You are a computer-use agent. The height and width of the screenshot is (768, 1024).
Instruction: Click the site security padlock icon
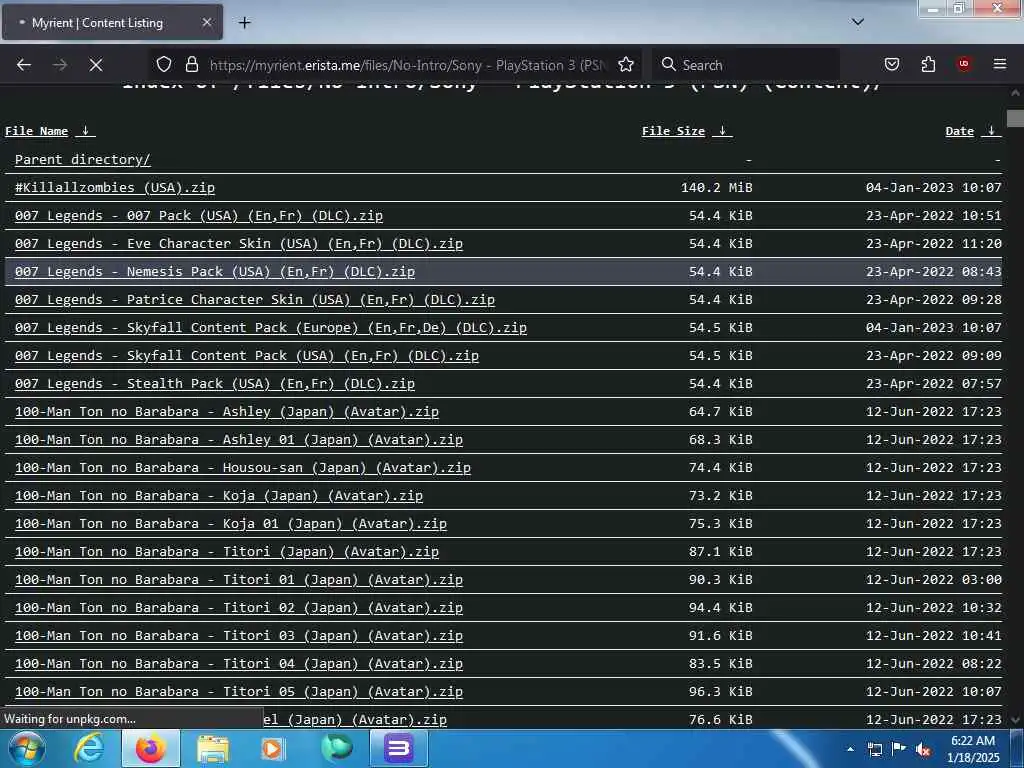[191, 65]
